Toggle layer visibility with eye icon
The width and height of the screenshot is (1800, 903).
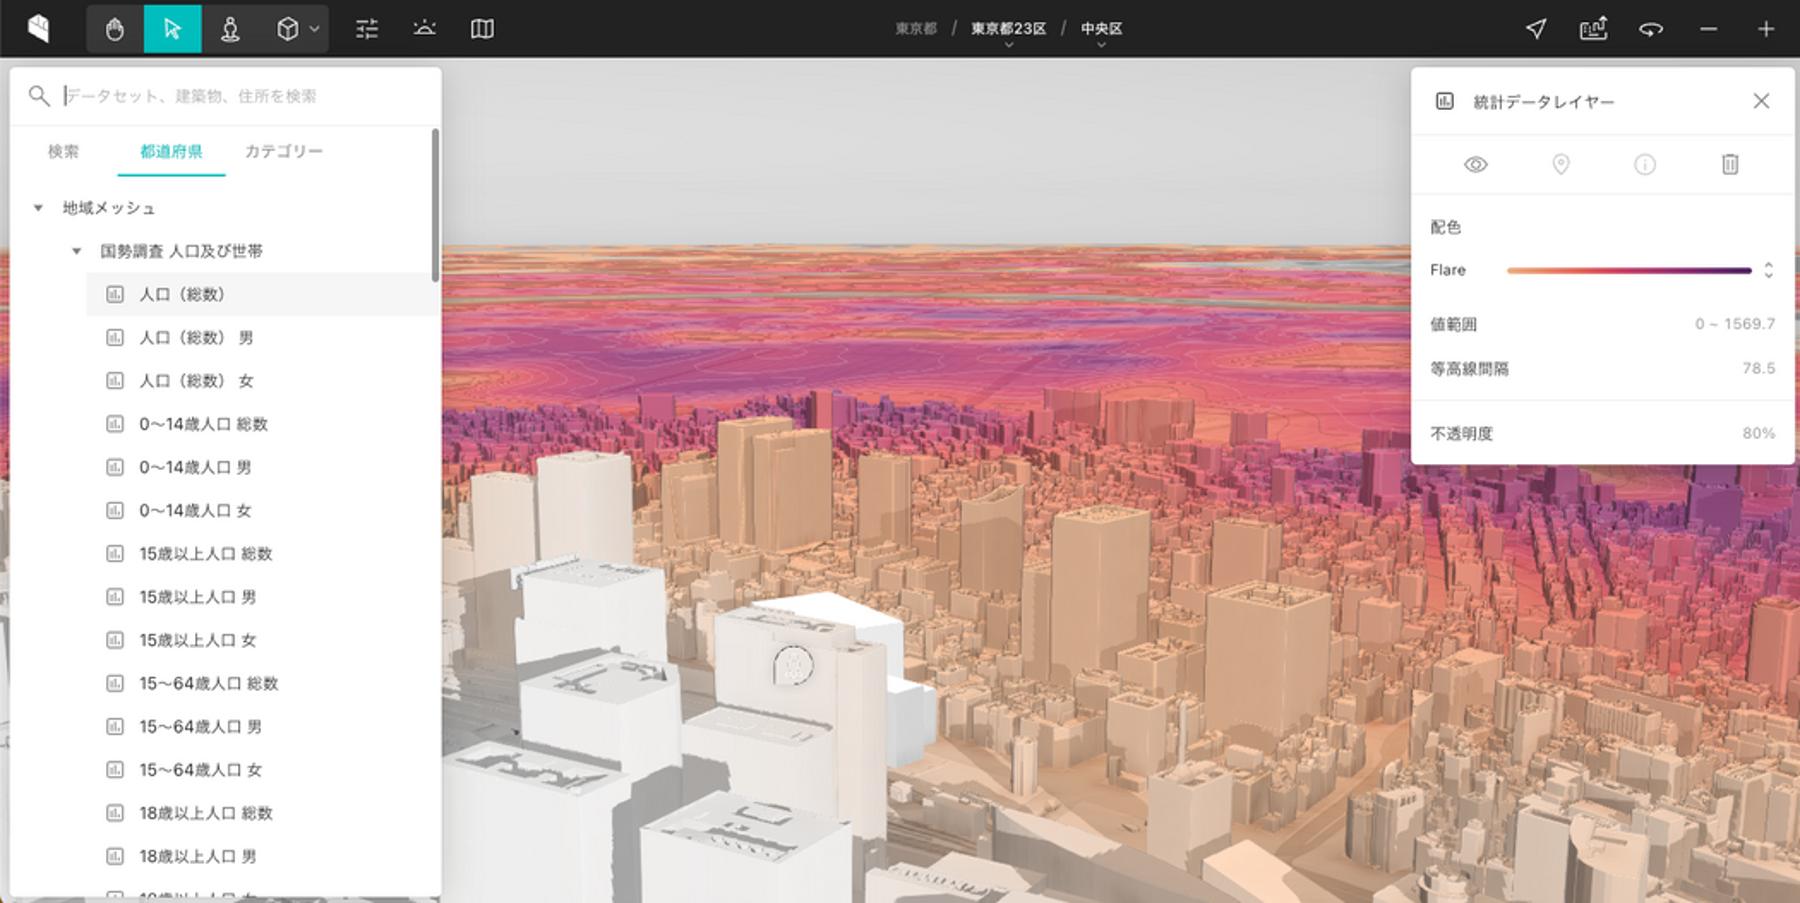pyautogui.click(x=1476, y=164)
